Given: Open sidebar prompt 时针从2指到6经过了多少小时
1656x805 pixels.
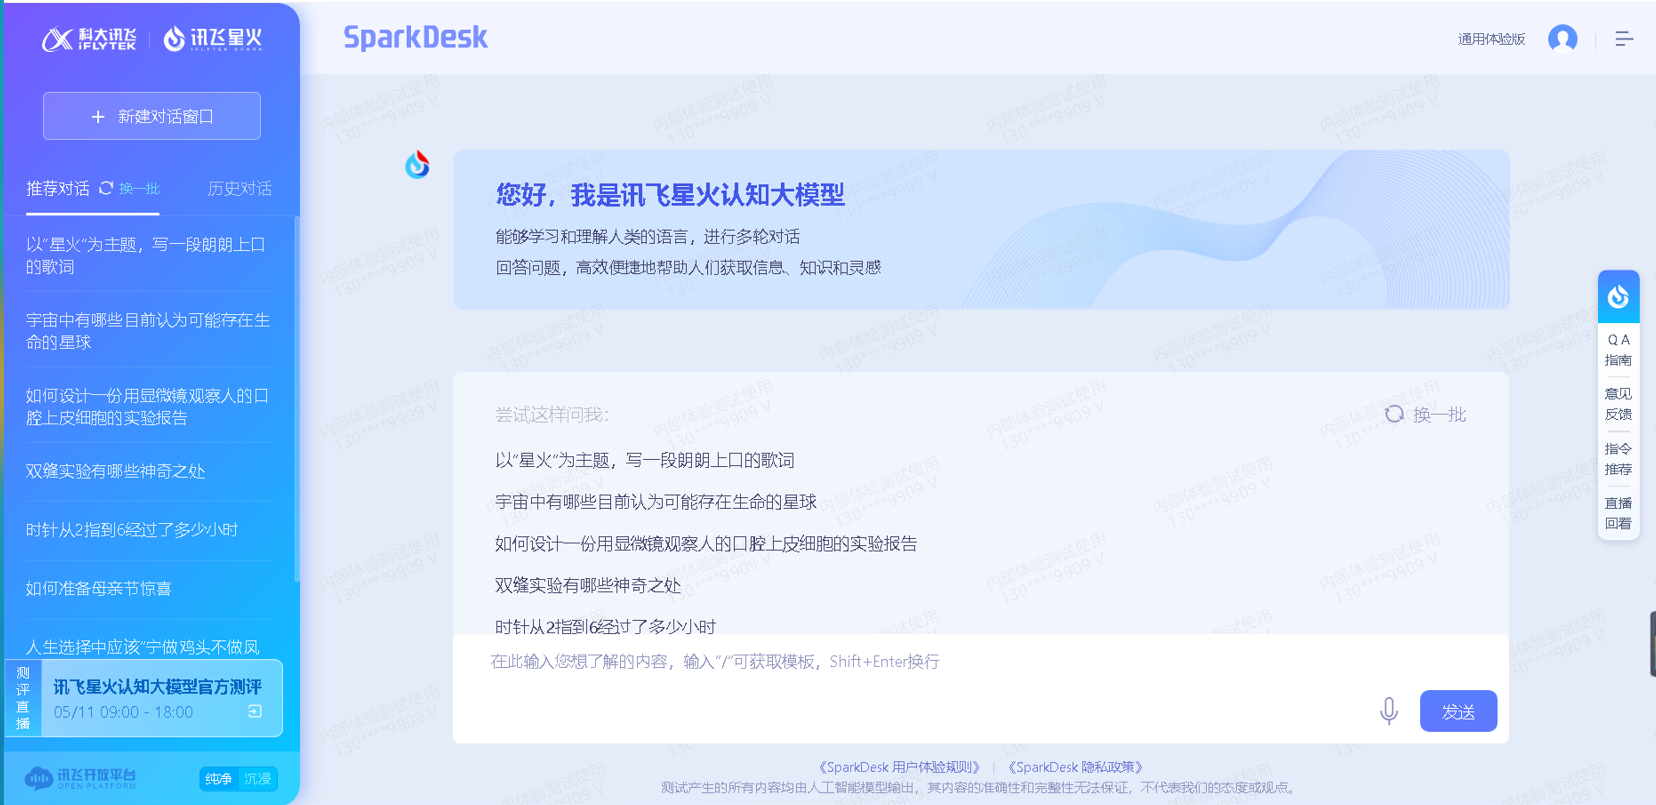Looking at the screenshot, I should 132,530.
